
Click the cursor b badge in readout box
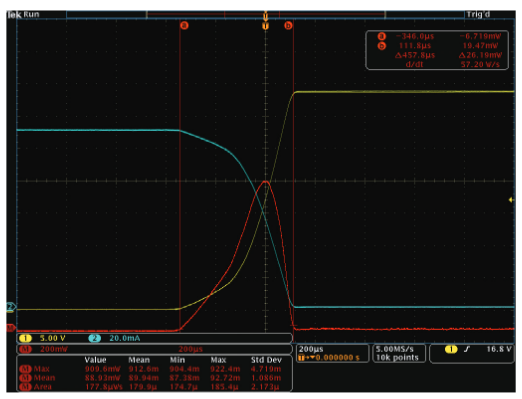click(x=382, y=46)
